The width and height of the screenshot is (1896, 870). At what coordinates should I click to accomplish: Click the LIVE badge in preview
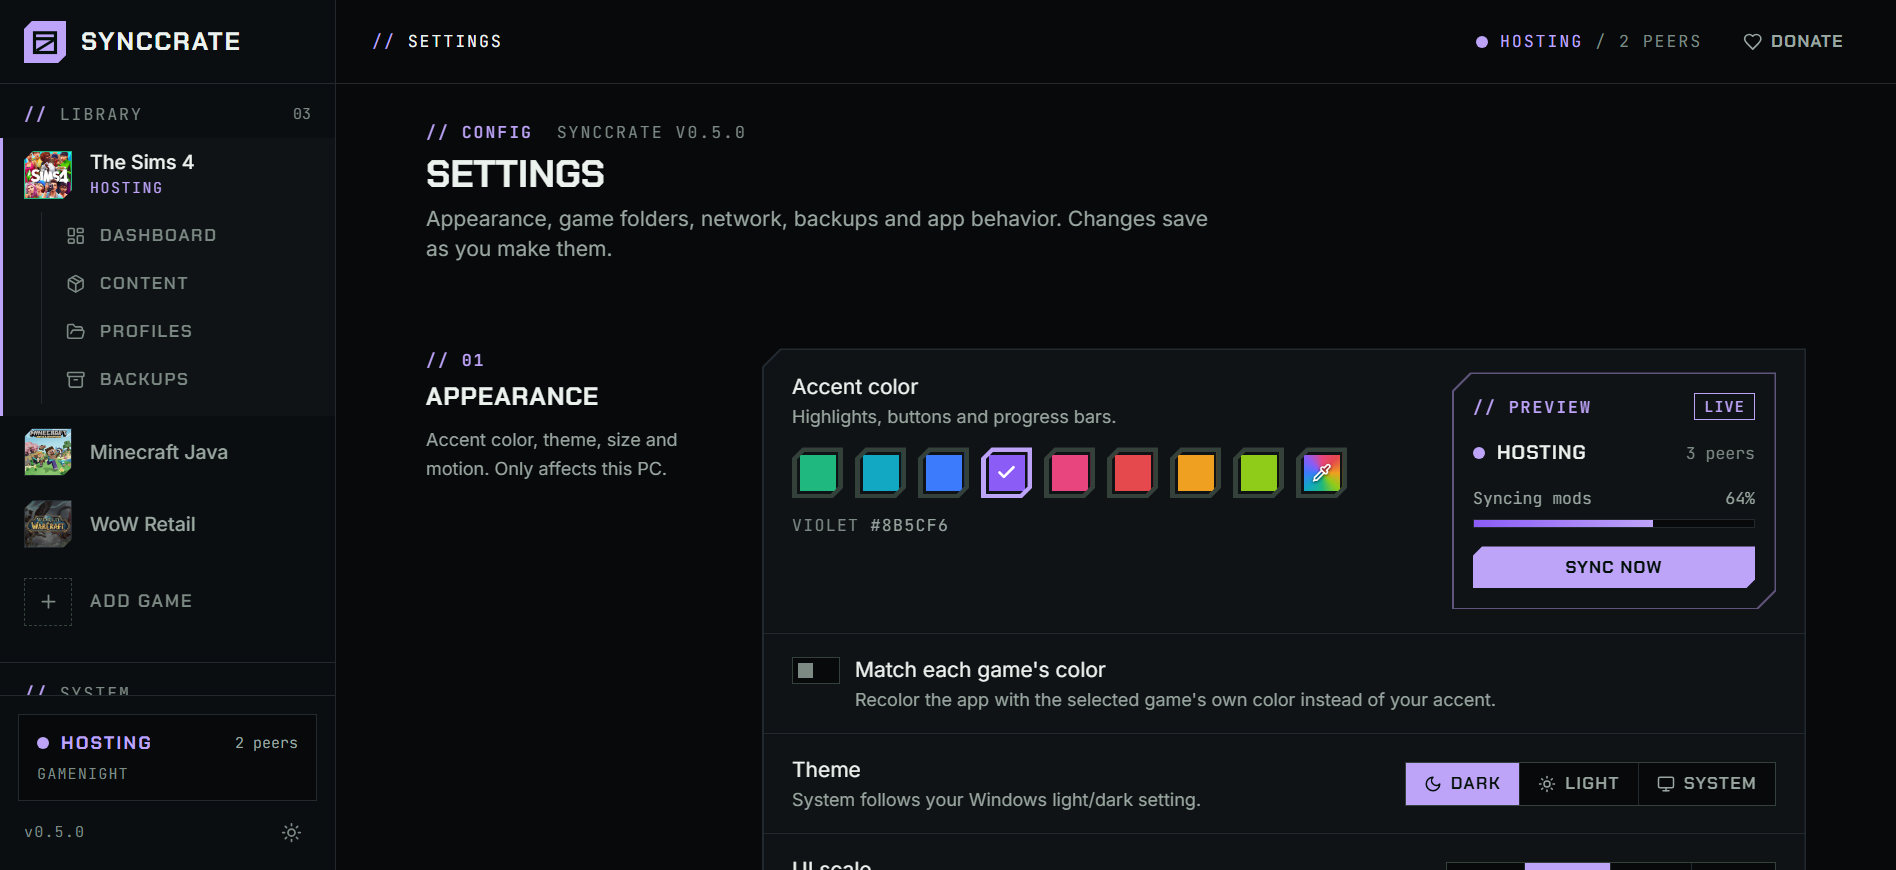point(1724,406)
